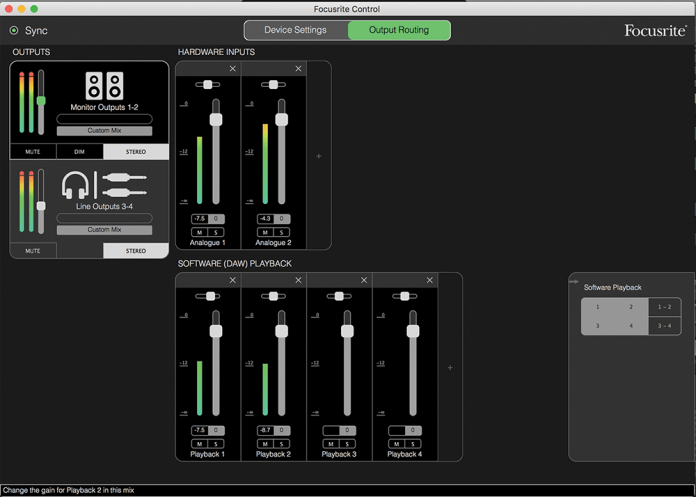Mute the Playback 2 channel

click(x=265, y=444)
